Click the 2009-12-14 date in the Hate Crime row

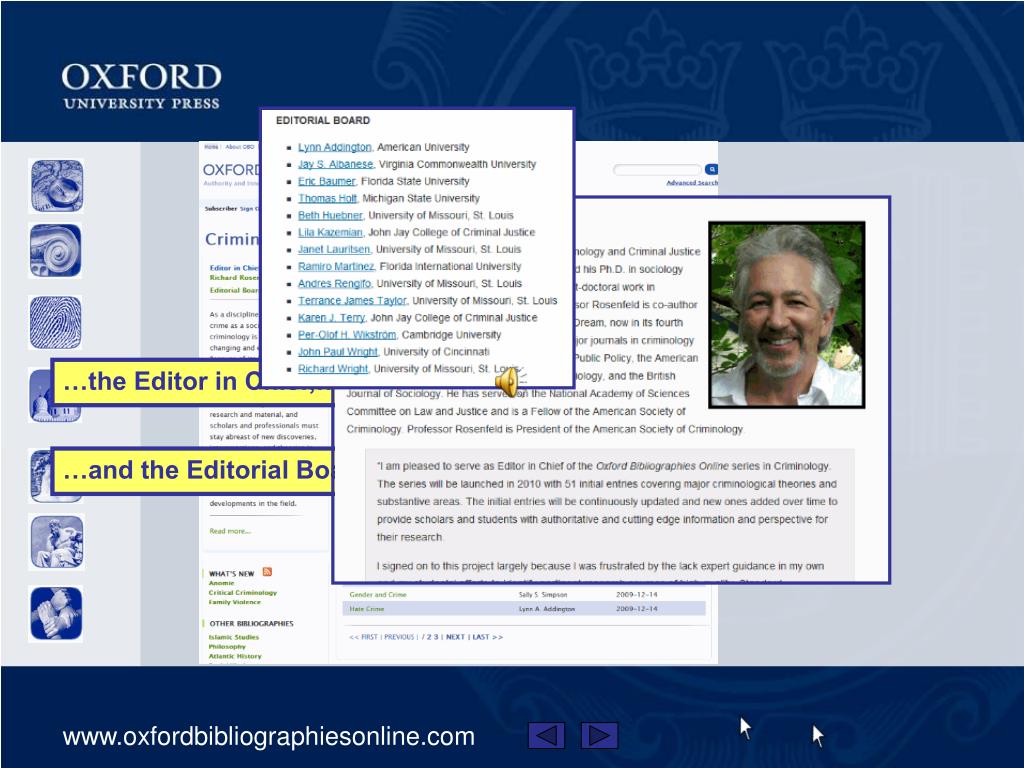(x=637, y=609)
